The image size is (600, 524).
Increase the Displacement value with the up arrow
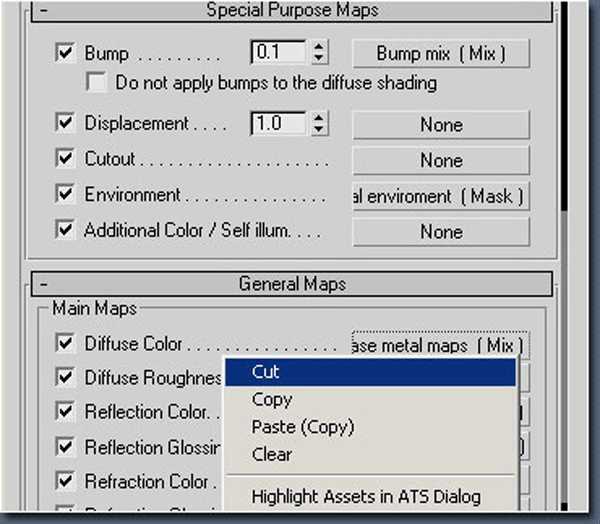point(319,119)
